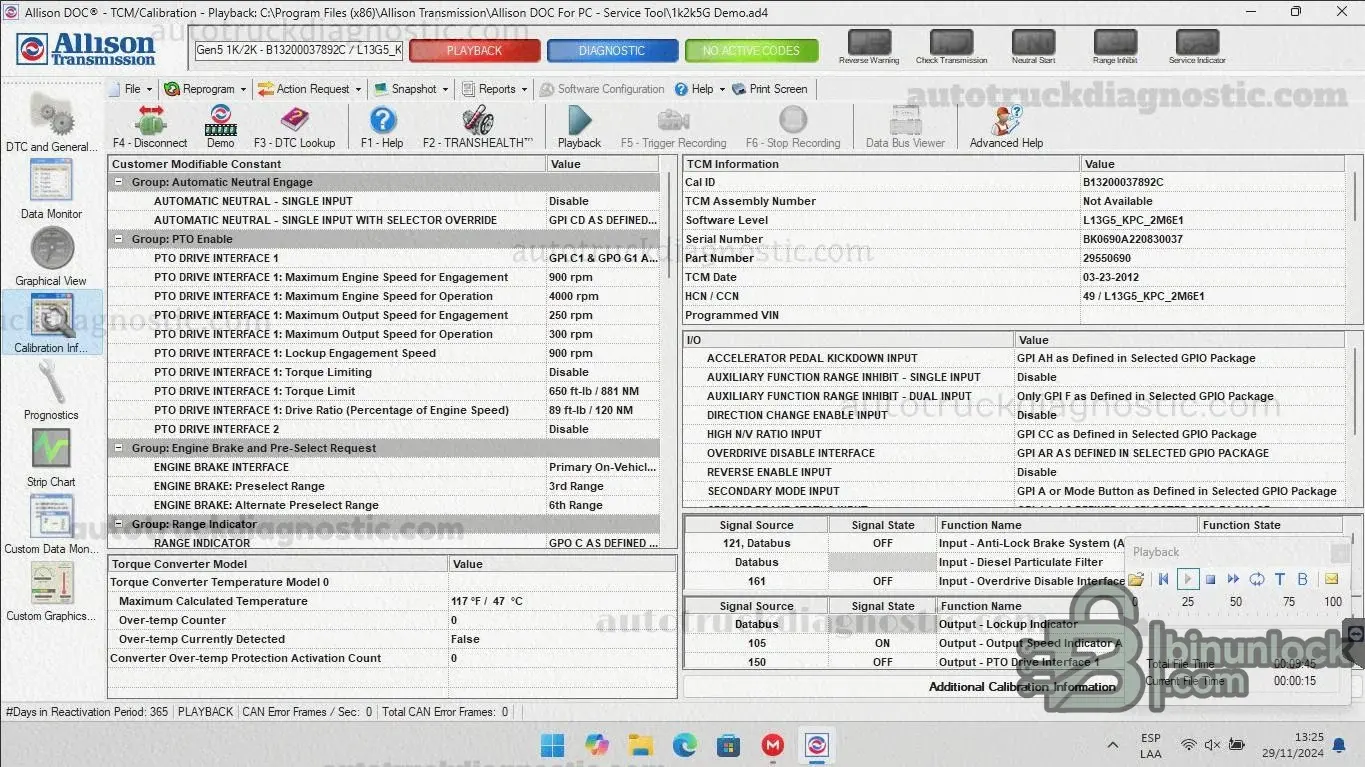Click Print Screen menu item
1365x767 pixels.
point(770,89)
